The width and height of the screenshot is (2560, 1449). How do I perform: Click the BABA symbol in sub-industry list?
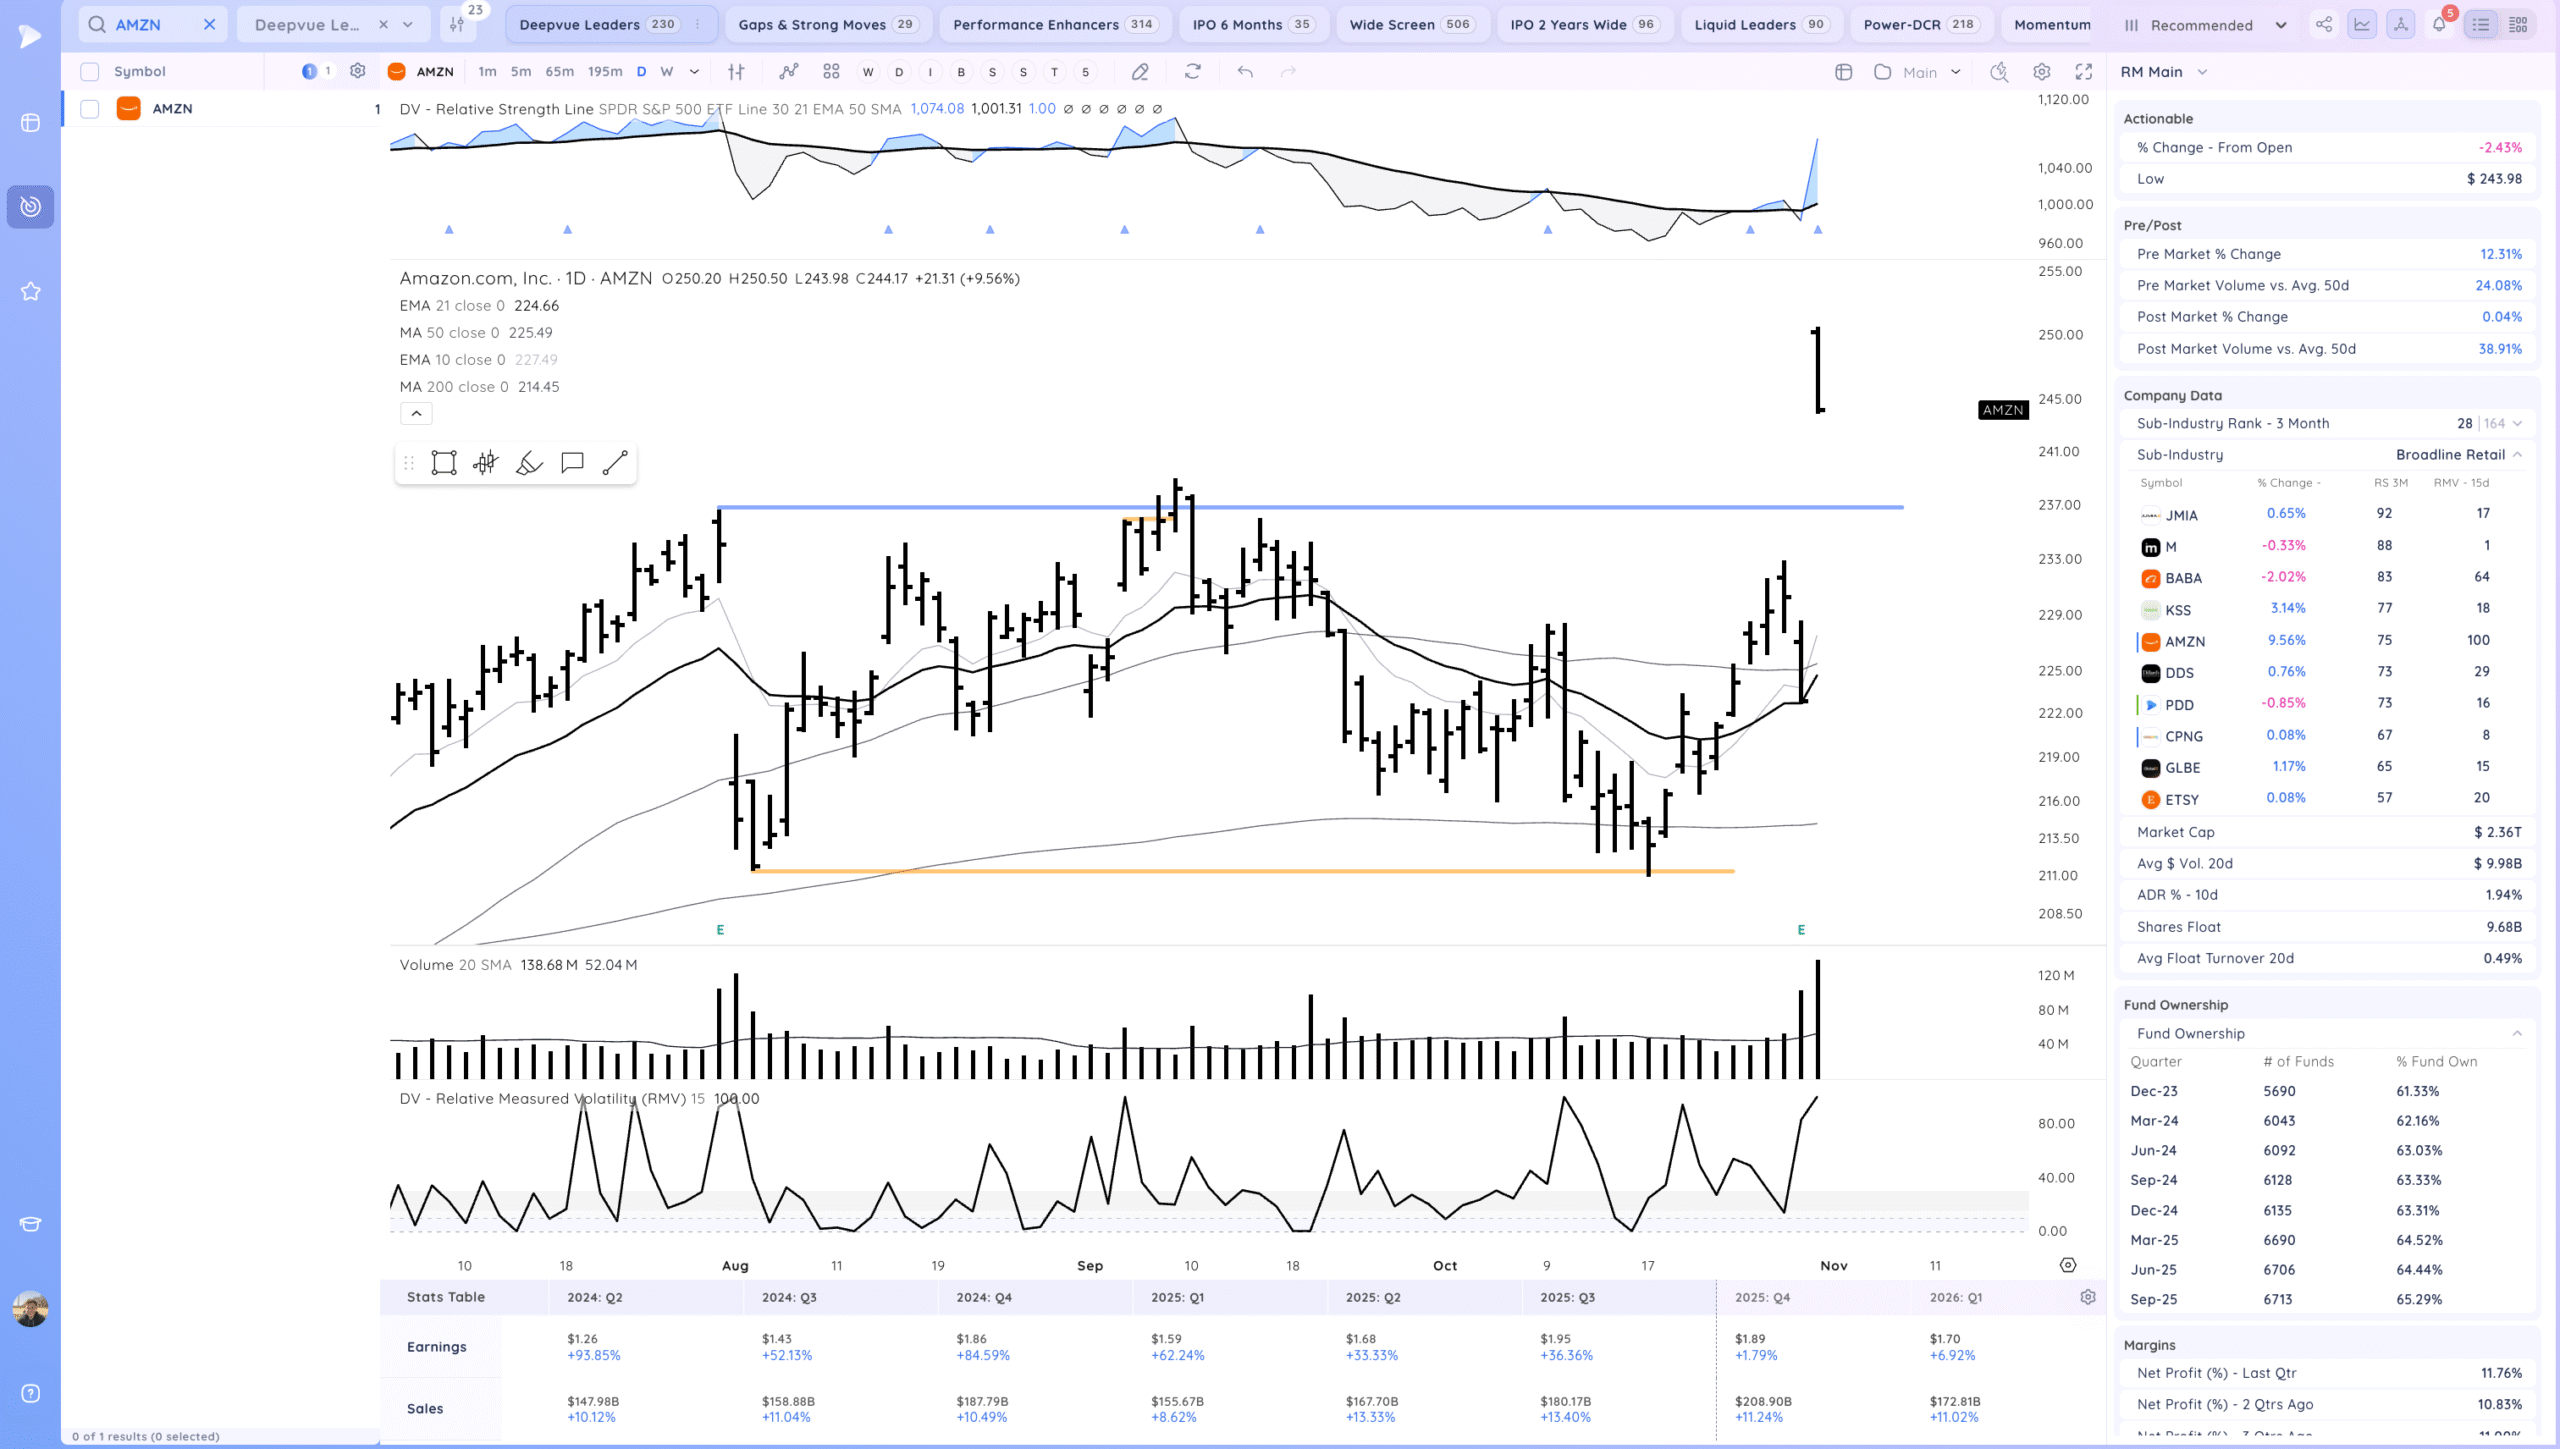click(2183, 578)
